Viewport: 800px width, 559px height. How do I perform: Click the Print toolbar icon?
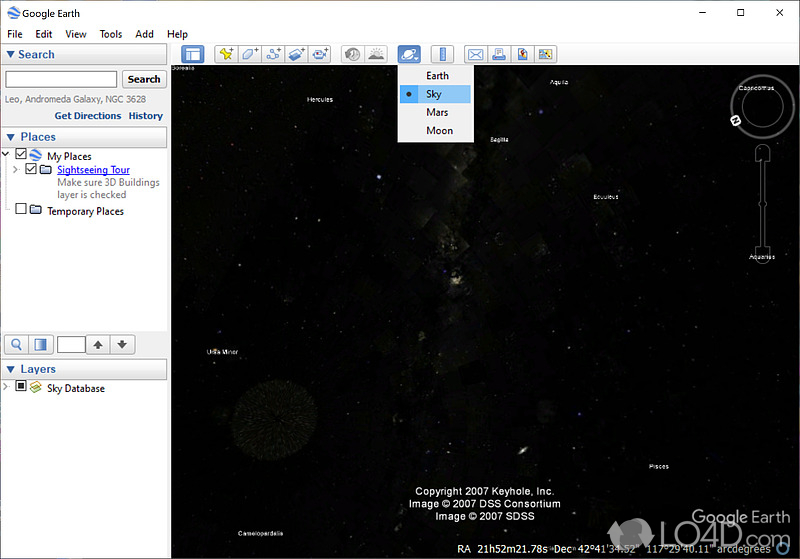click(x=498, y=54)
